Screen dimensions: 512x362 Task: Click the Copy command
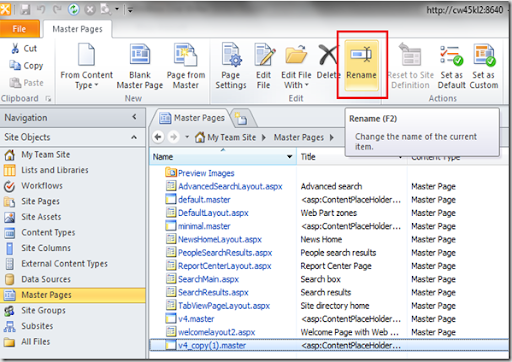click(26, 65)
